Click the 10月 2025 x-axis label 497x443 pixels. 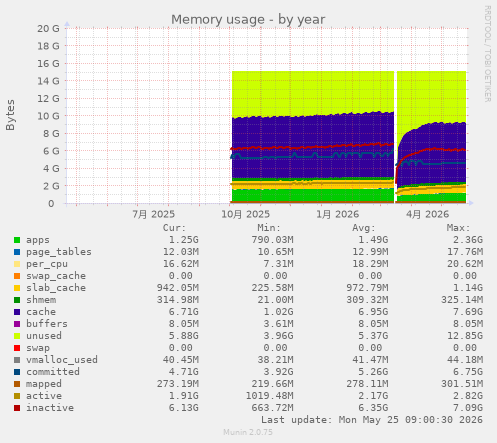click(x=246, y=214)
